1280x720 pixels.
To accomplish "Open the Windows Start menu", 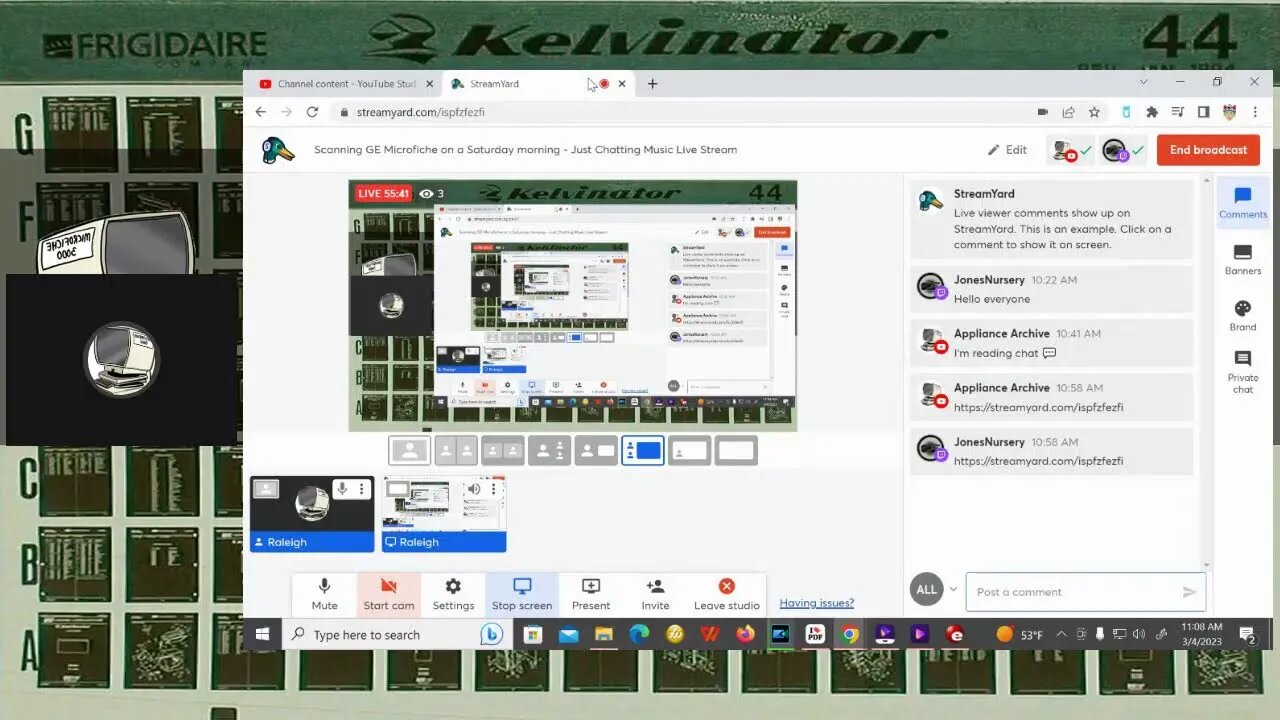I will coord(262,634).
